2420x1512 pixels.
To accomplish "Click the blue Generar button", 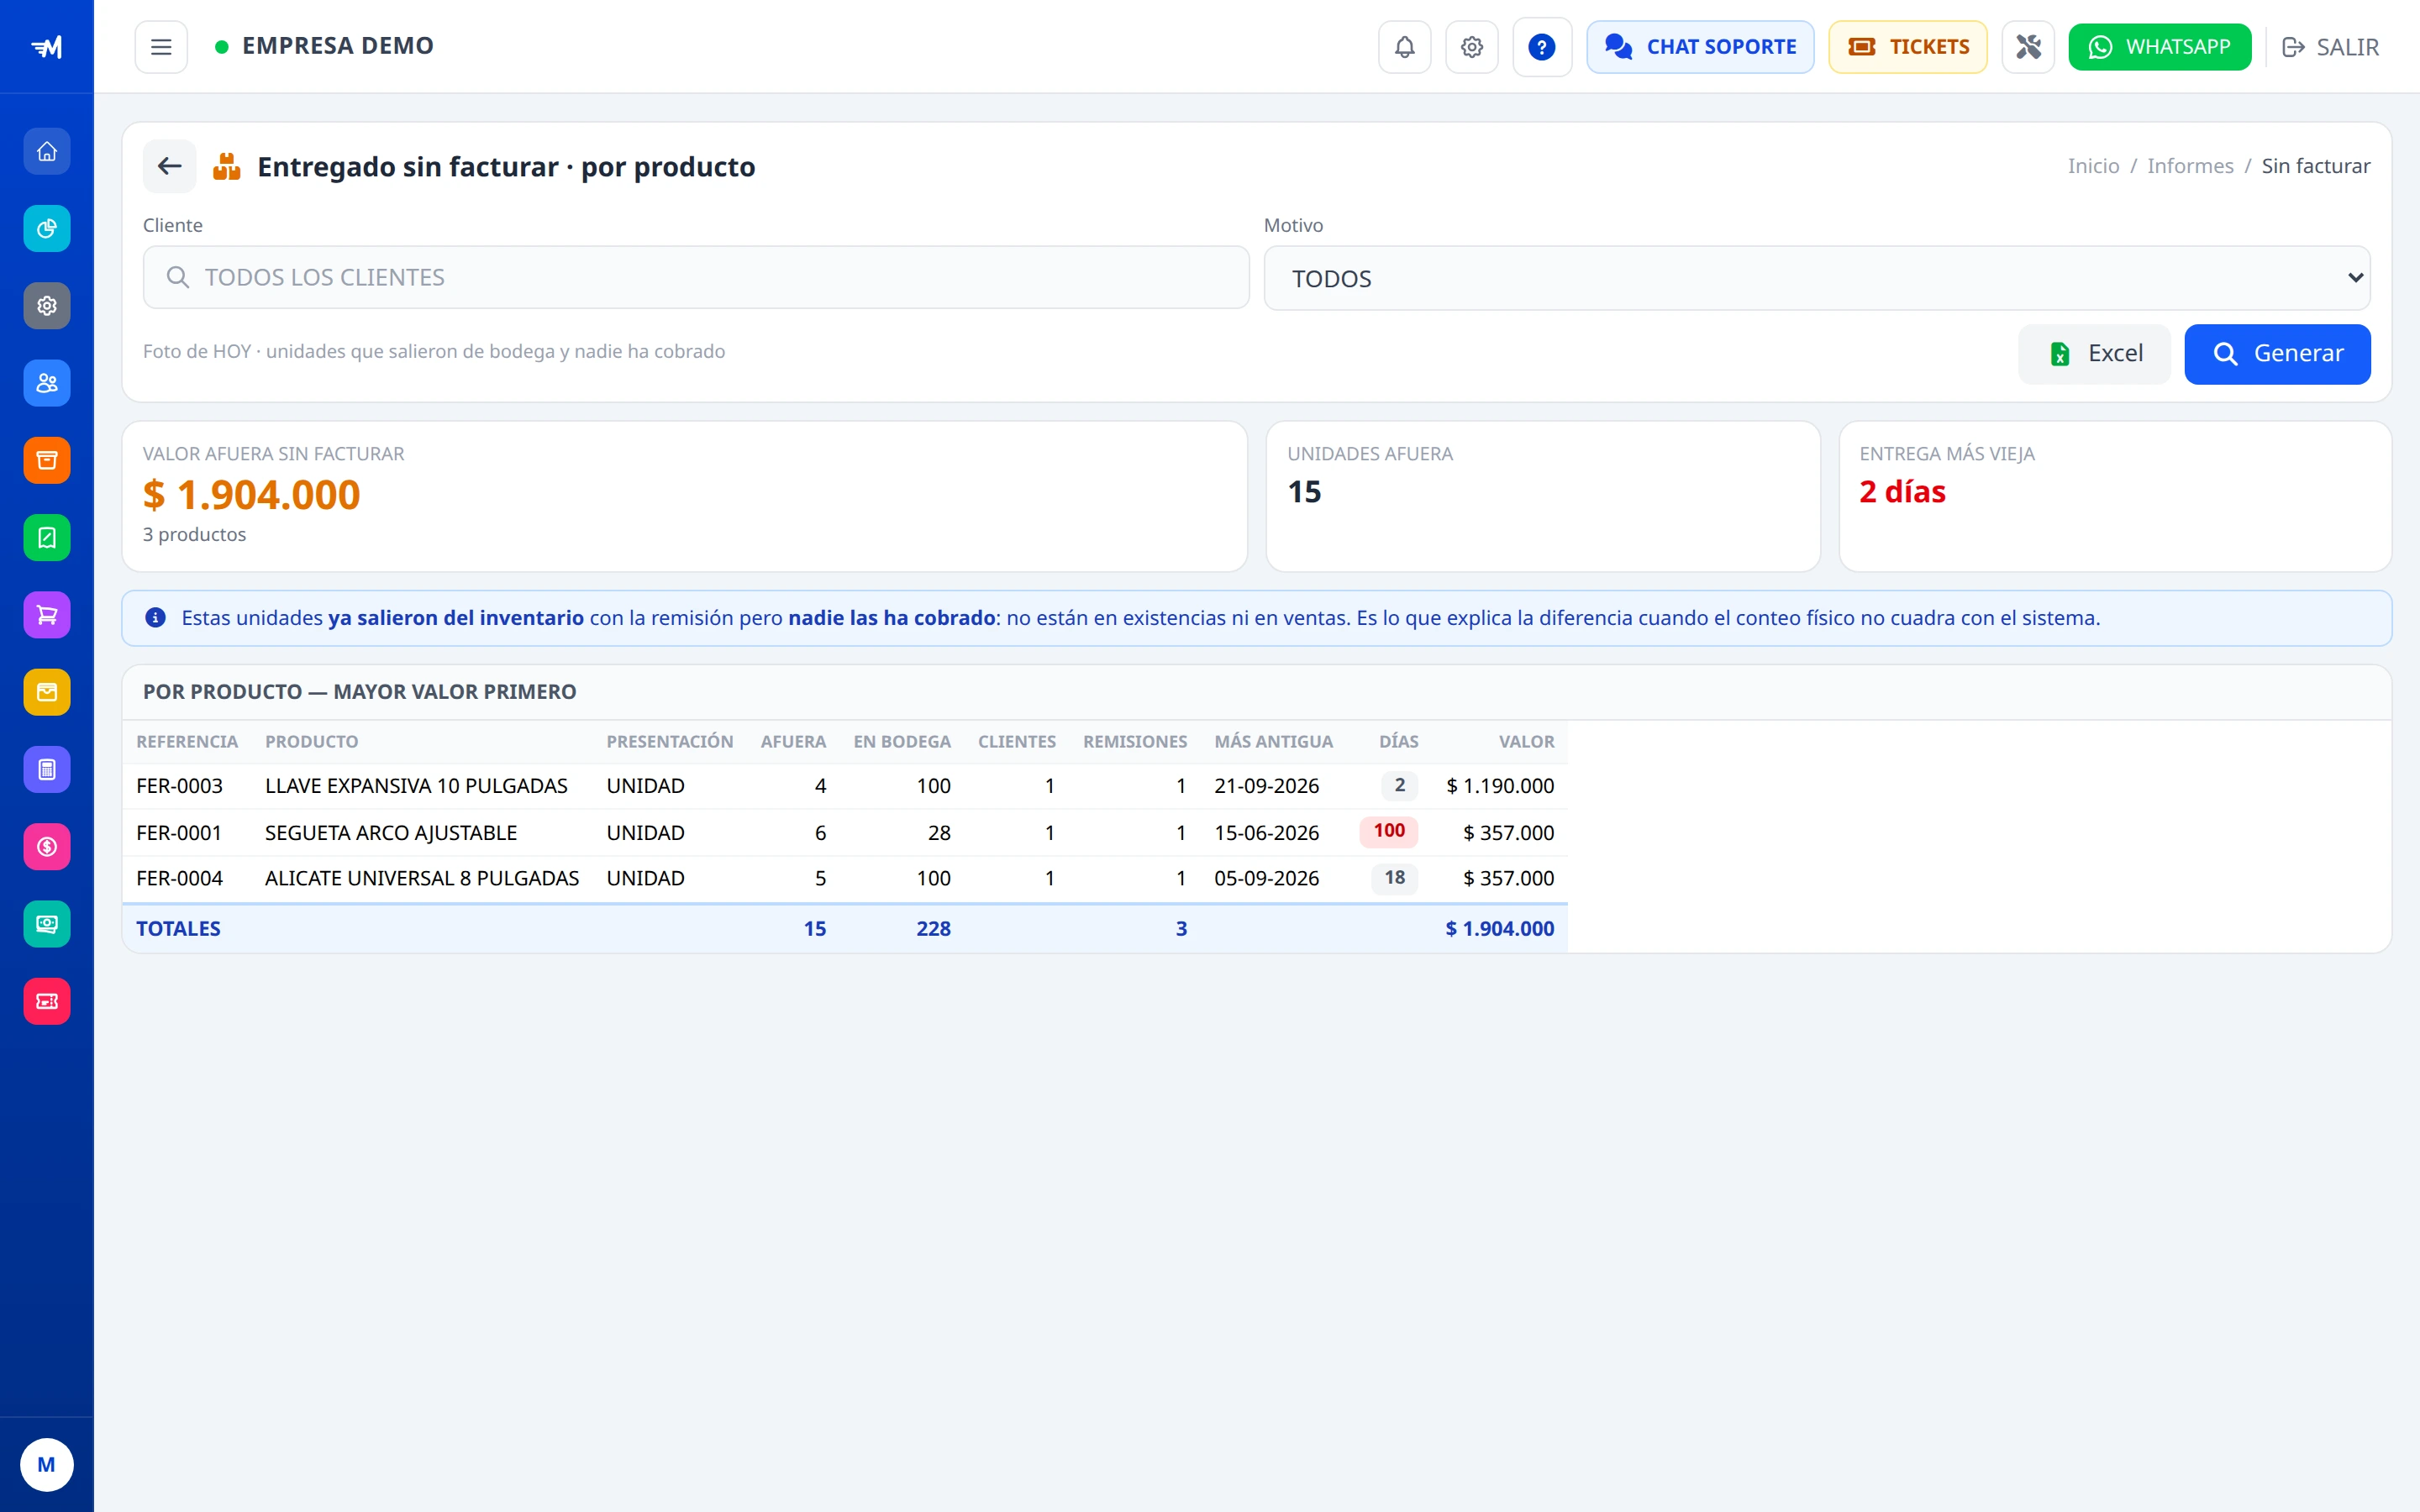I will 2277,354.
